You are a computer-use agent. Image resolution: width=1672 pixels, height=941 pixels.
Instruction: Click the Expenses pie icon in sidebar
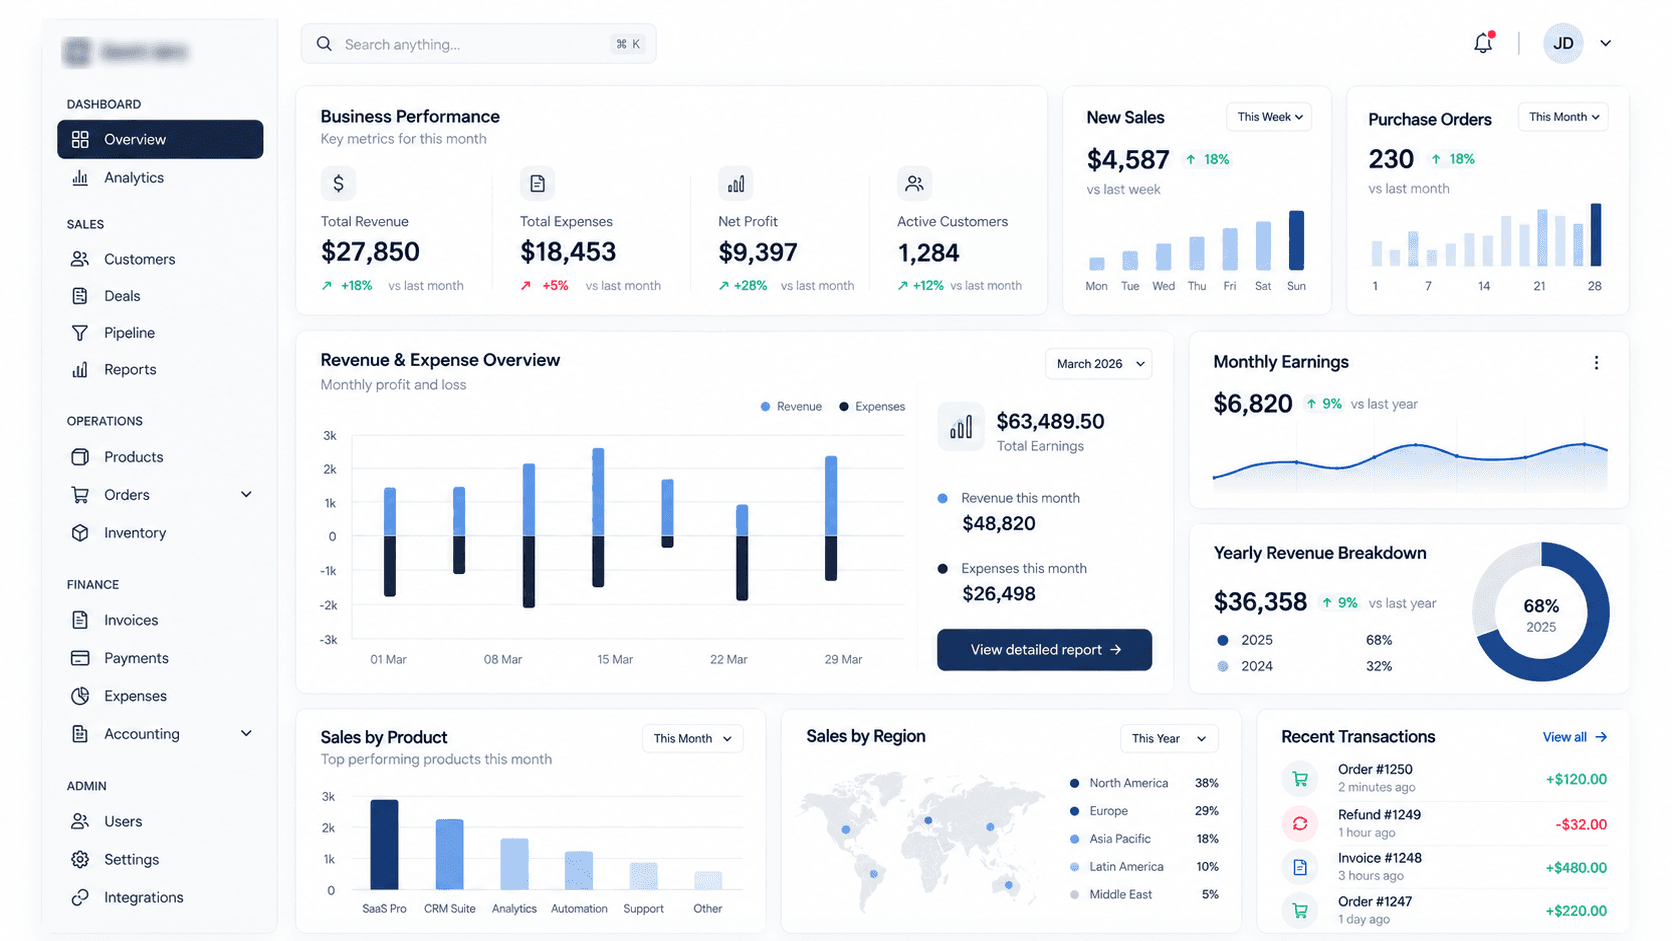click(x=80, y=696)
